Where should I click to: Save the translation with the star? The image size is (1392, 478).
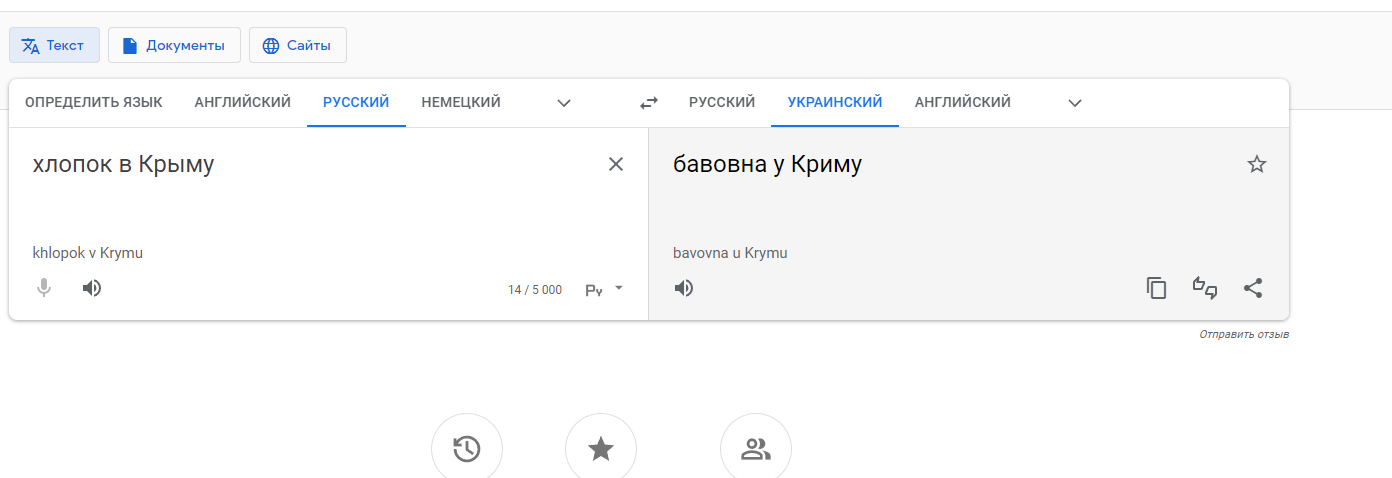(1257, 164)
